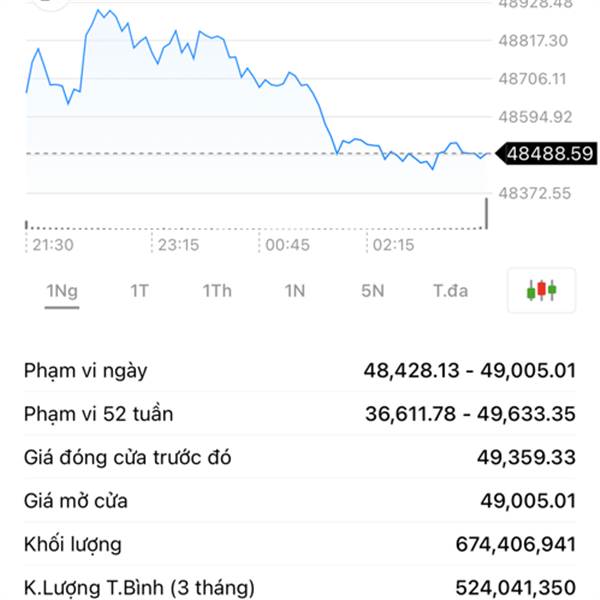Tap the Phạm vi ngày row
This screenshot has width=600, height=600.
pyautogui.click(x=300, y=371)
